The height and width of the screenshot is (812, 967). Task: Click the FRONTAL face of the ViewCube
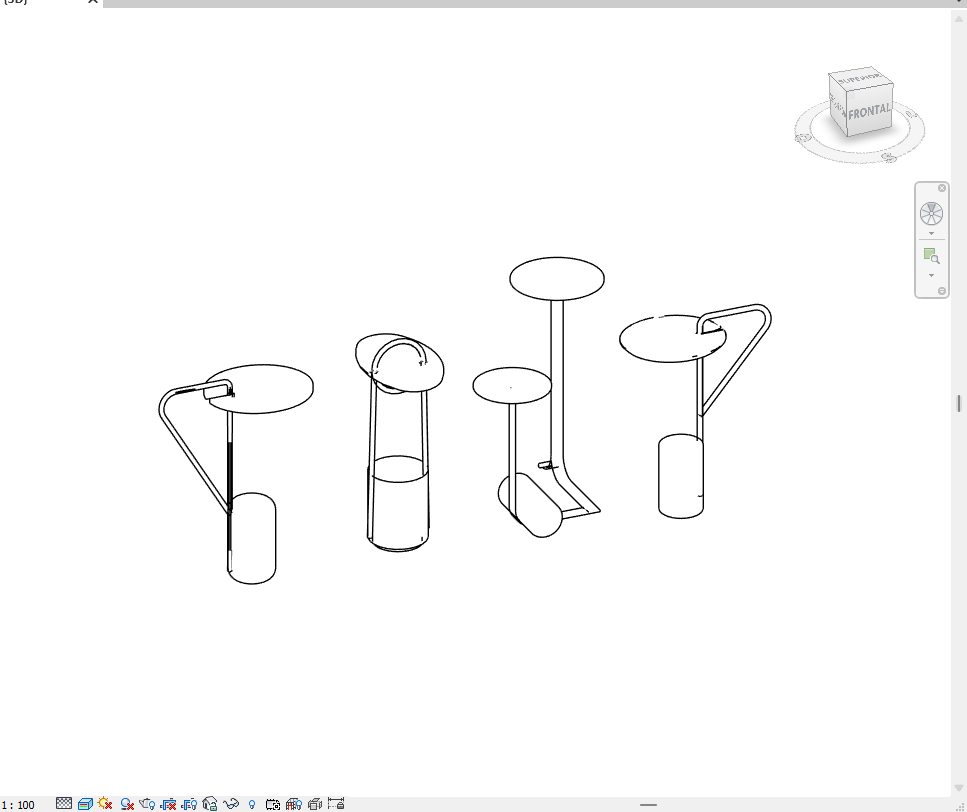tap(870, 113)
